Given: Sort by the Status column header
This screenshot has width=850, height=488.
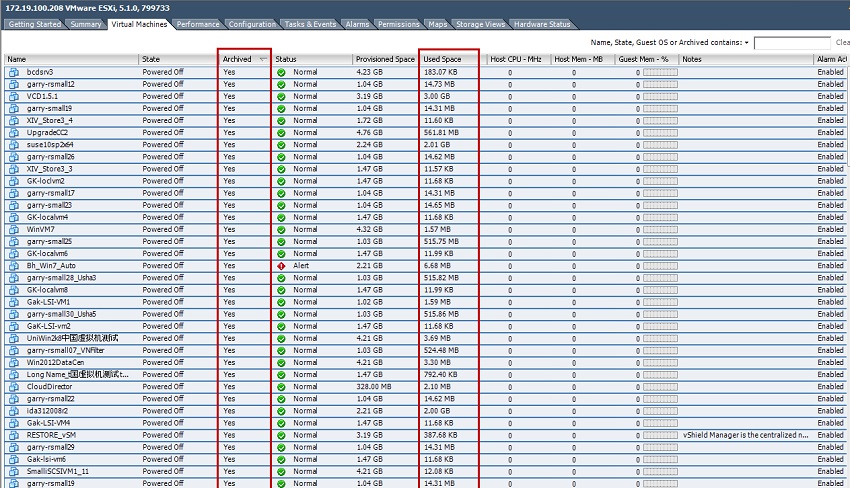Looking at the screenshot, I should click(312, 59).
